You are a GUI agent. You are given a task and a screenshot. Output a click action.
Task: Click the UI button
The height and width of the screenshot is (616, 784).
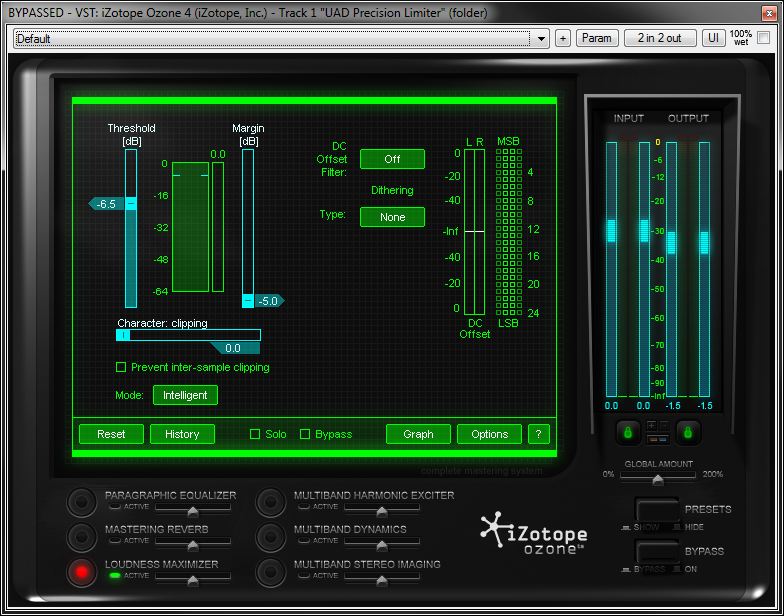click(714, 38)
